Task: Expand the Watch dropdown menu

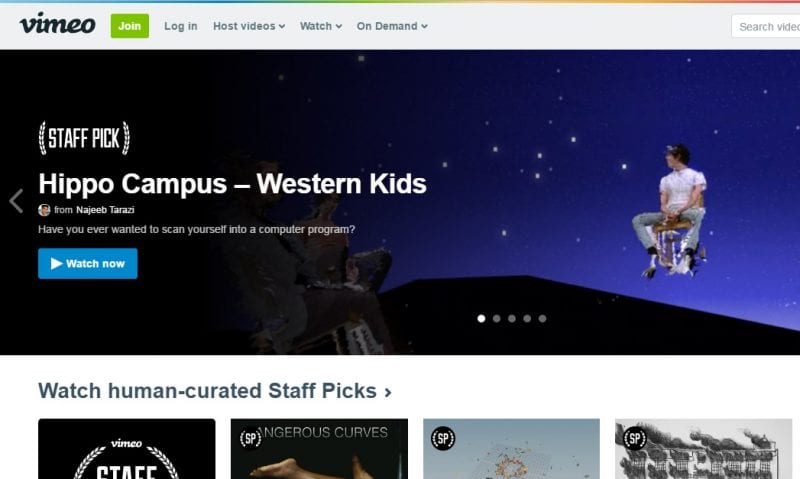Action: (x=321, y=26)
